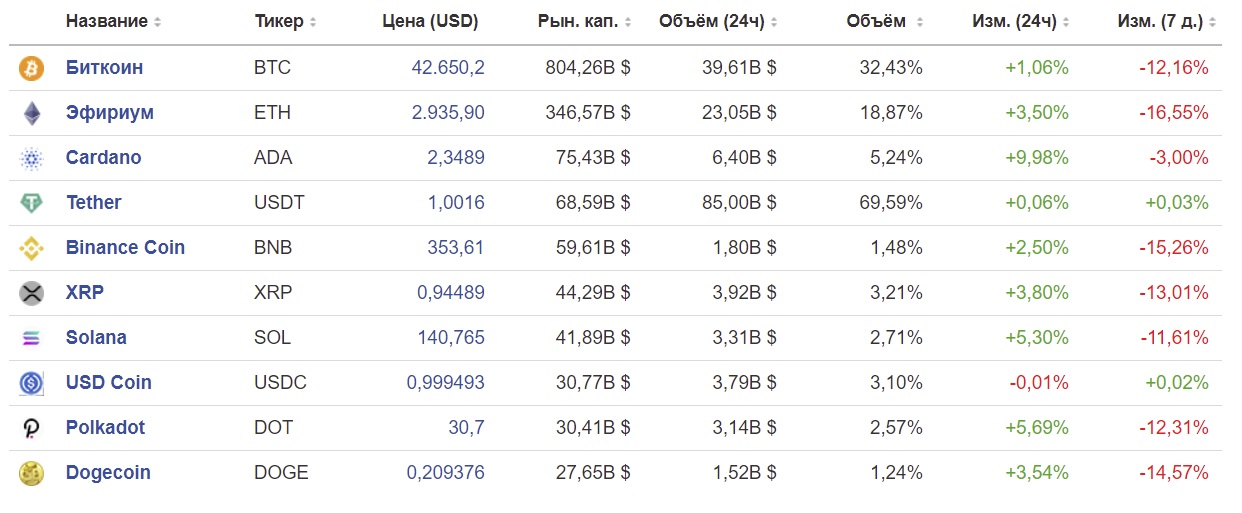Viewport: 1242px width, 513px height.
Task: Click the Binance Coin yellow icon
Action: [x=32, y=248]
